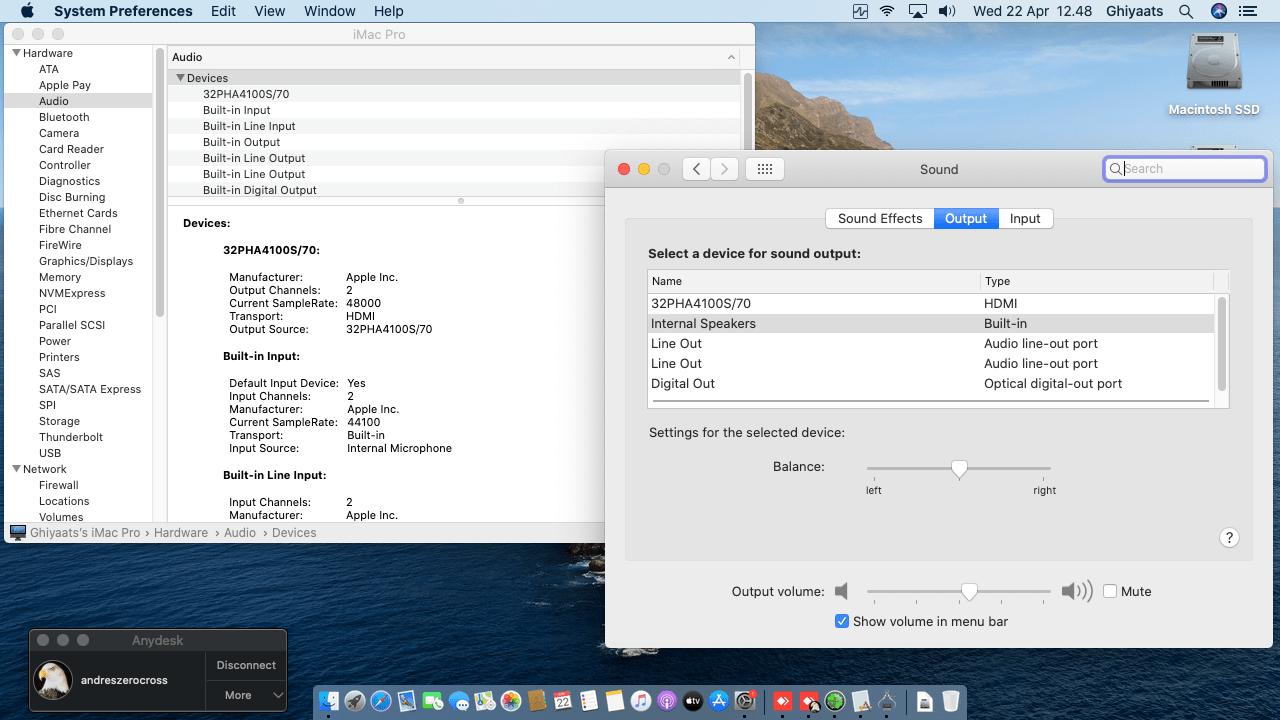Collapse the Hardware tree section
The image size is (1280, 720).
point(17,53)
